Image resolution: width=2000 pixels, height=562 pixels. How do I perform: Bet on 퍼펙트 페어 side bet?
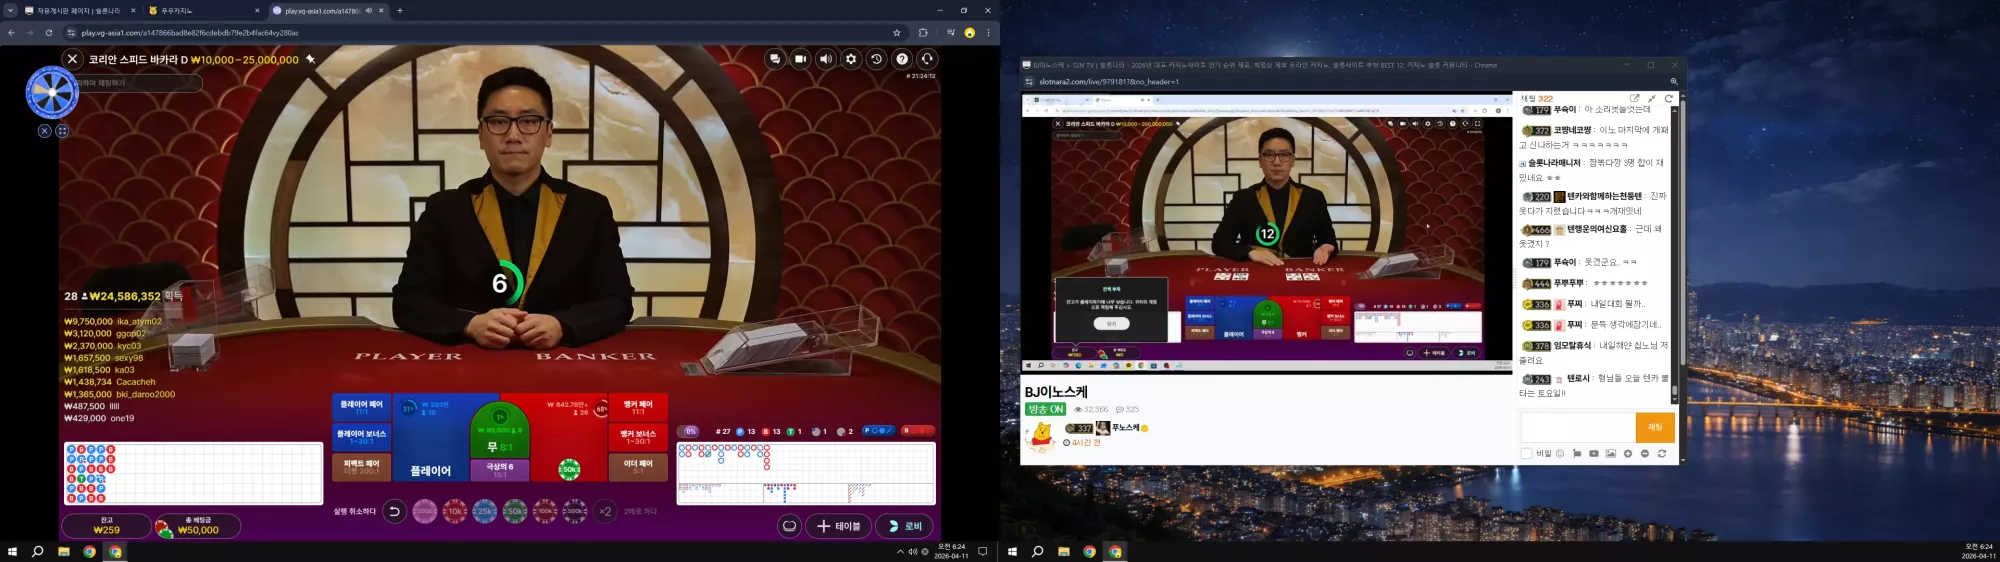click(361, 467)
